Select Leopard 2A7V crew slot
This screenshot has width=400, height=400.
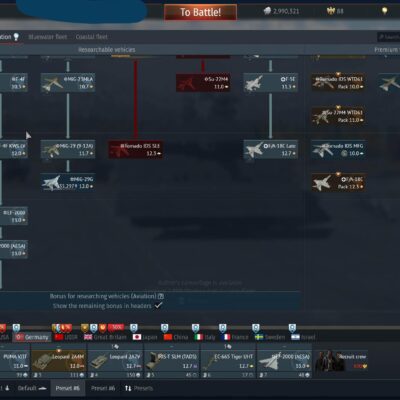115,362
